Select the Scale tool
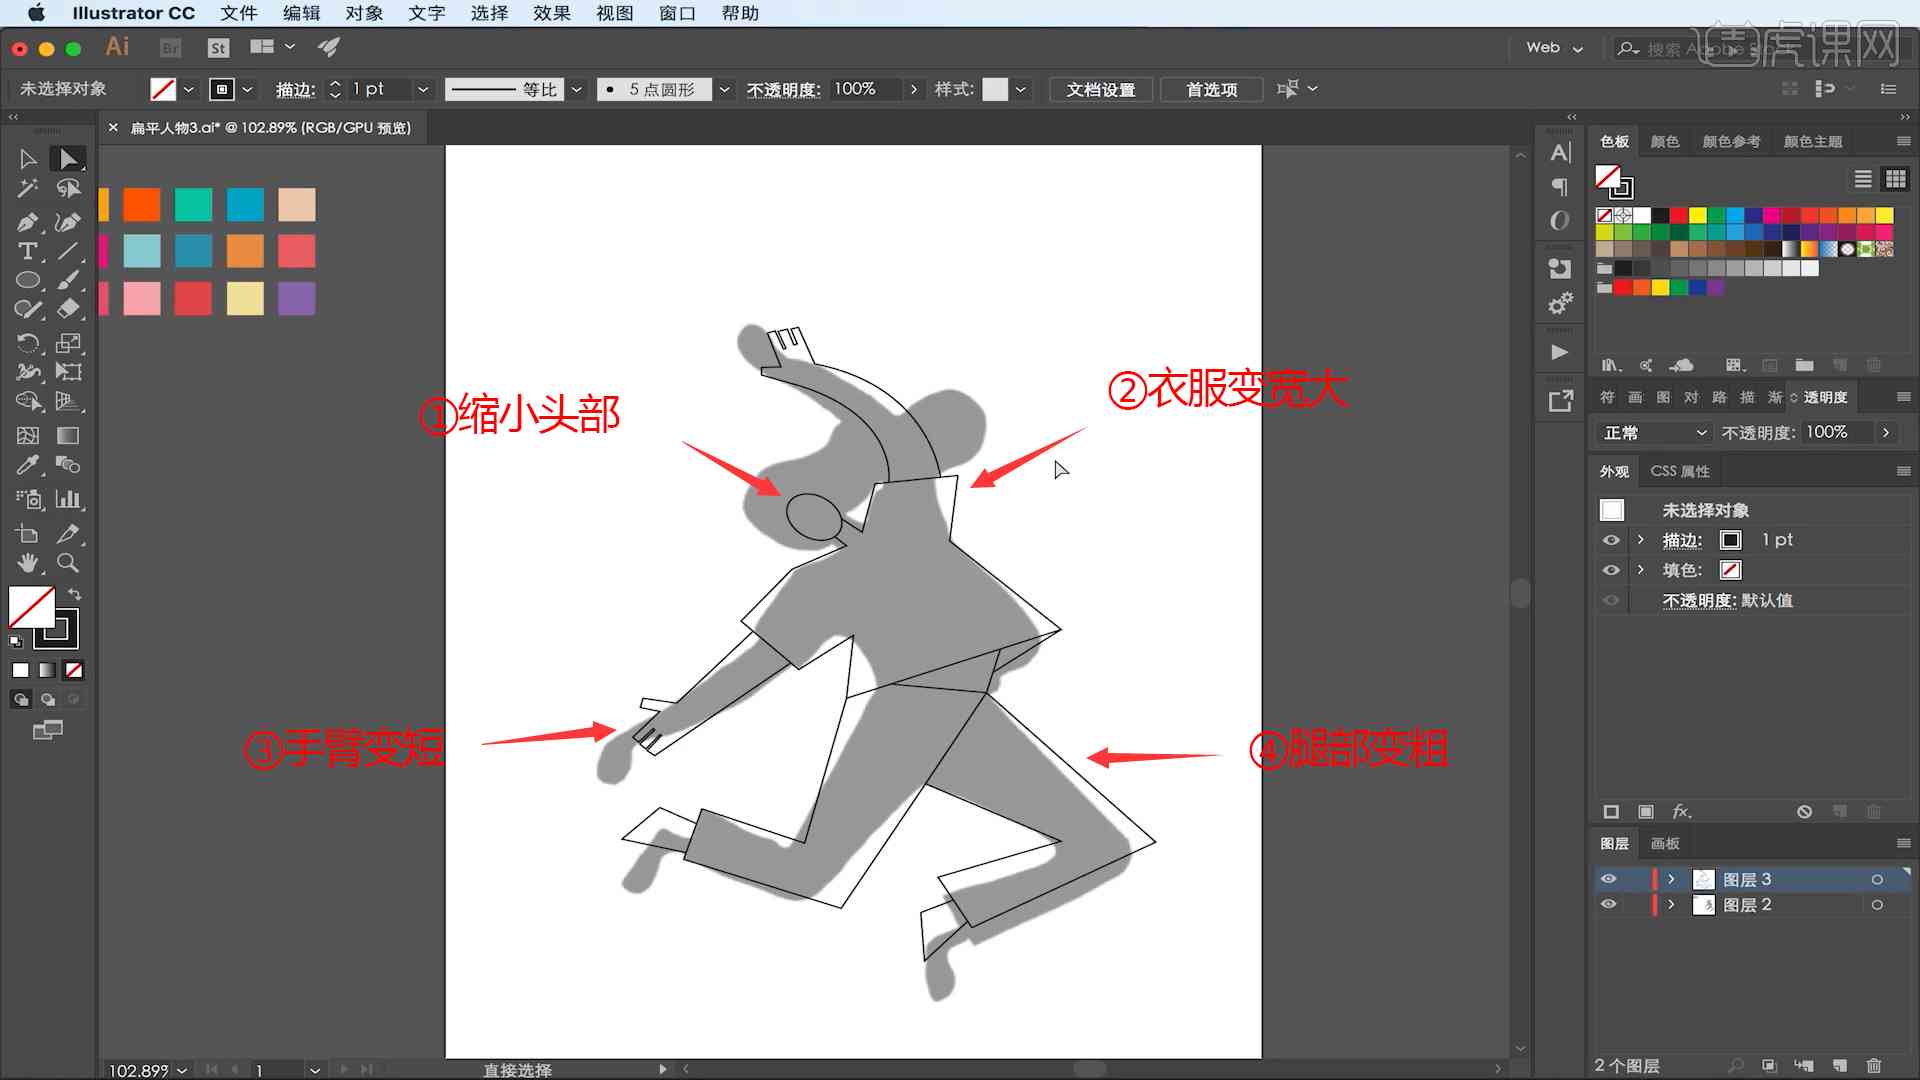 pos(69,342)
